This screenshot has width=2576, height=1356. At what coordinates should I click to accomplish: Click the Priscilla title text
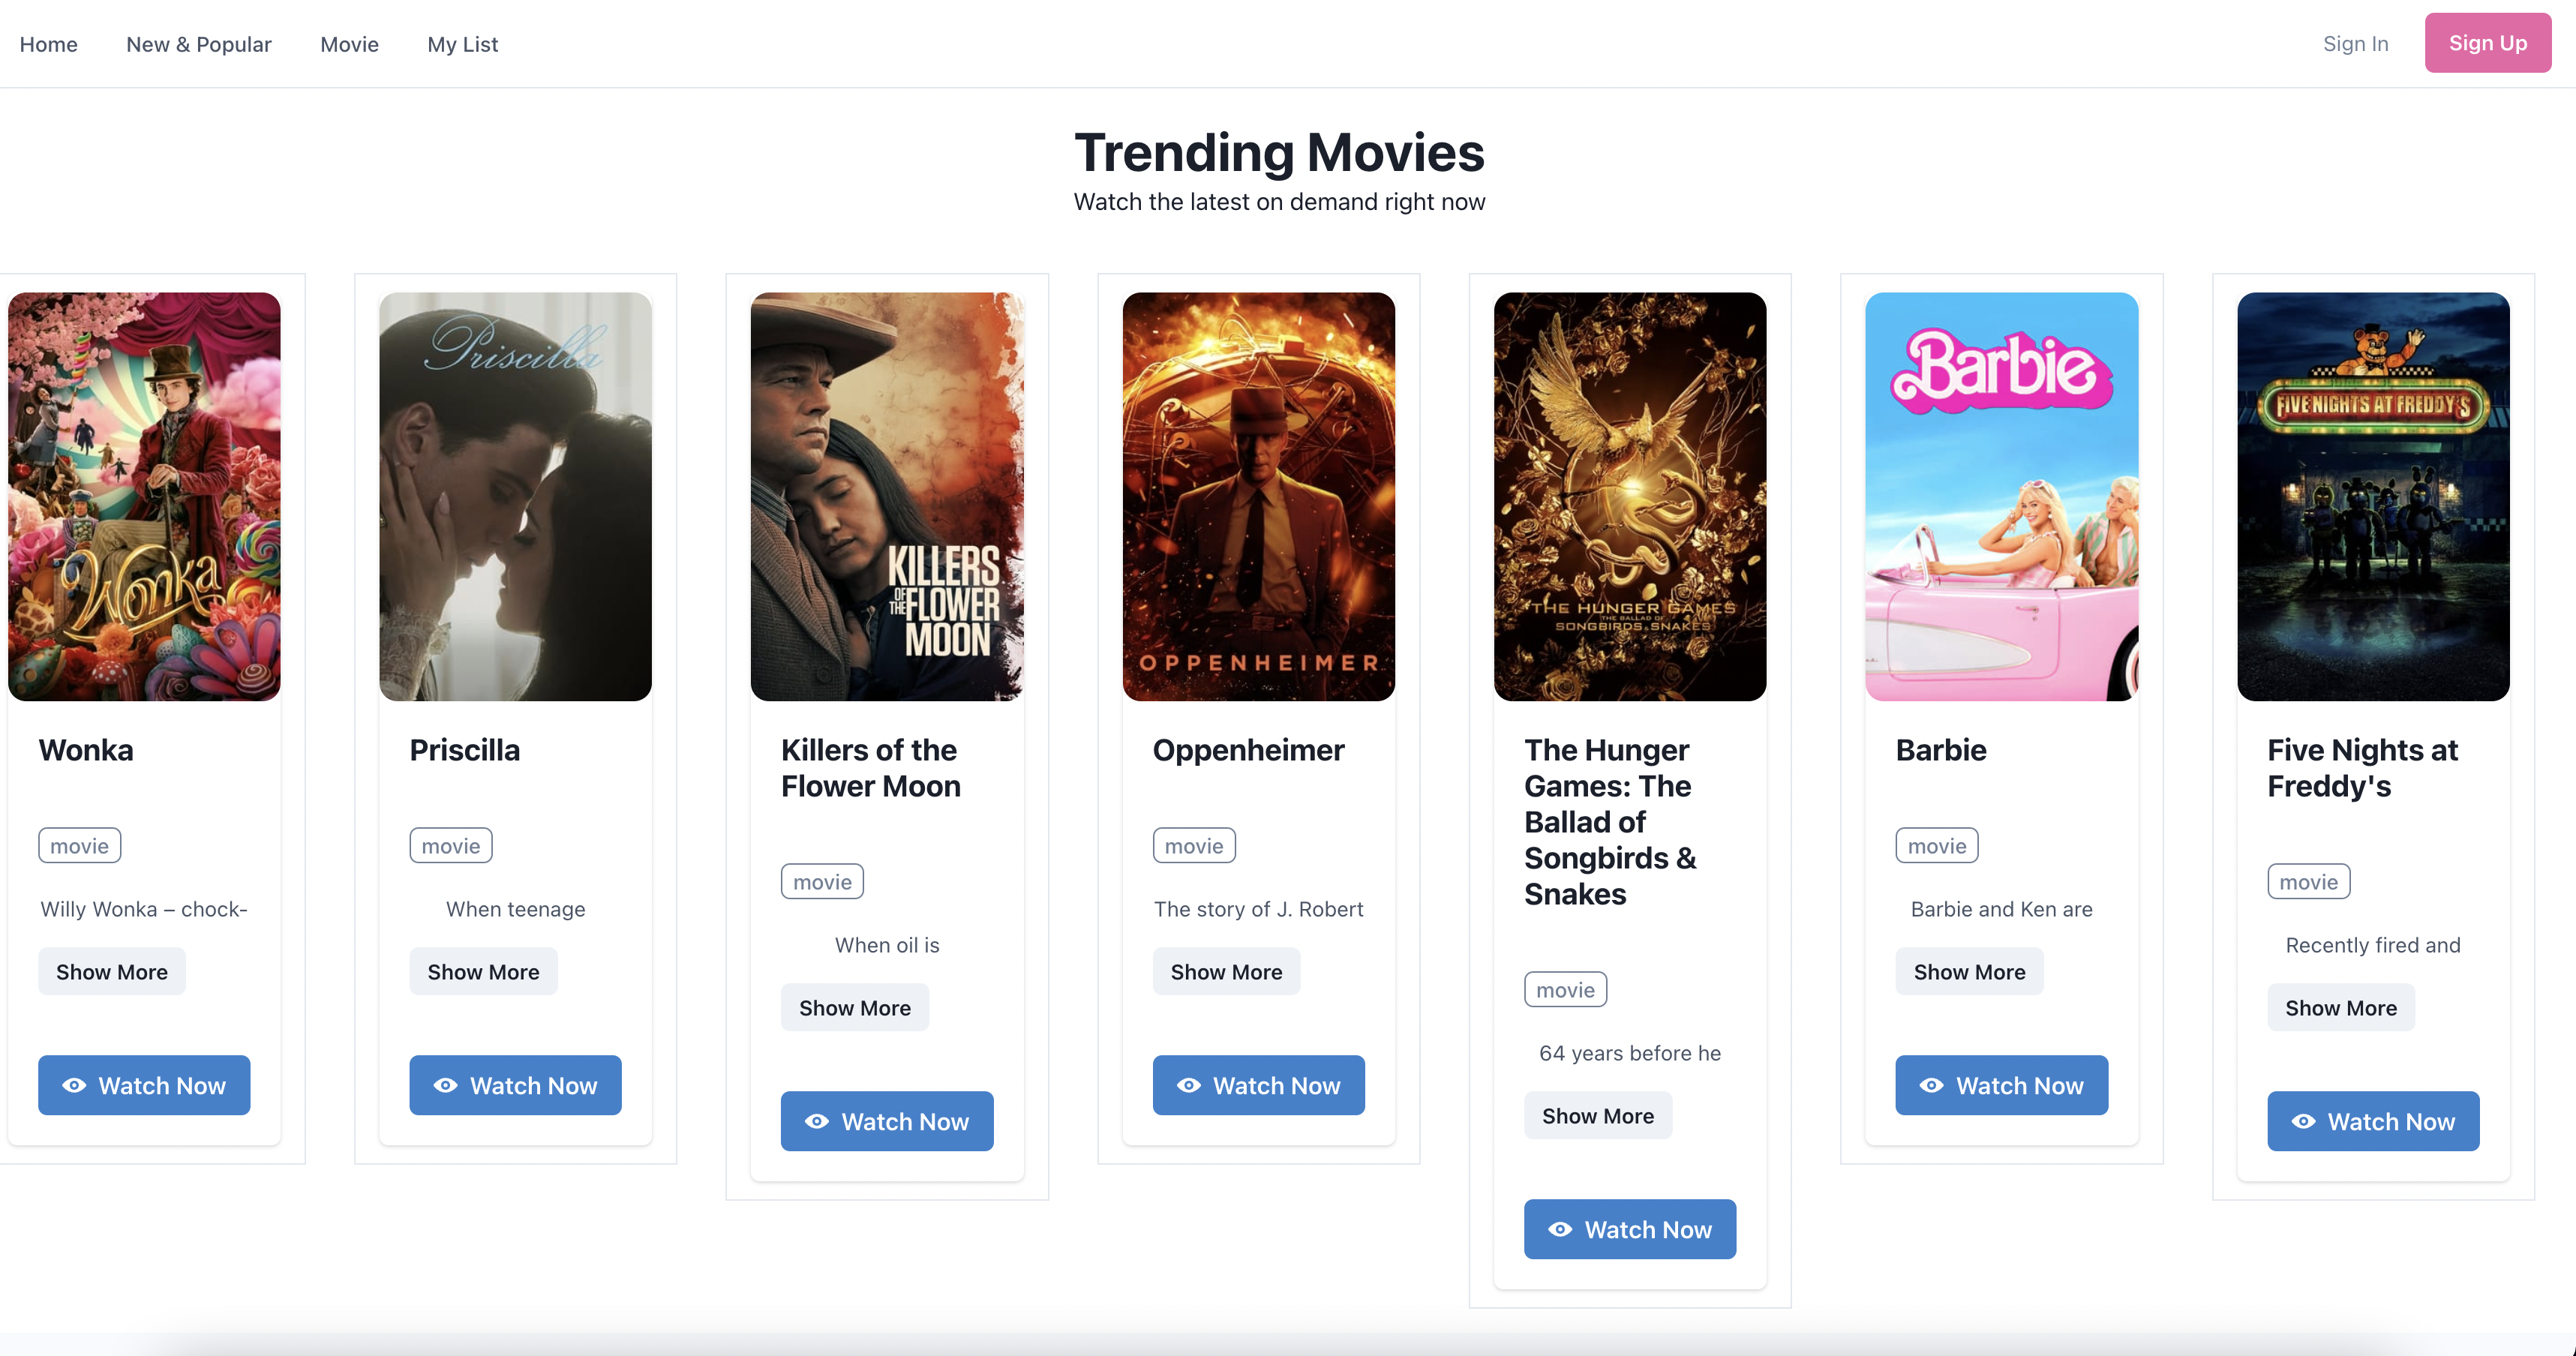(x=464, y=749)
